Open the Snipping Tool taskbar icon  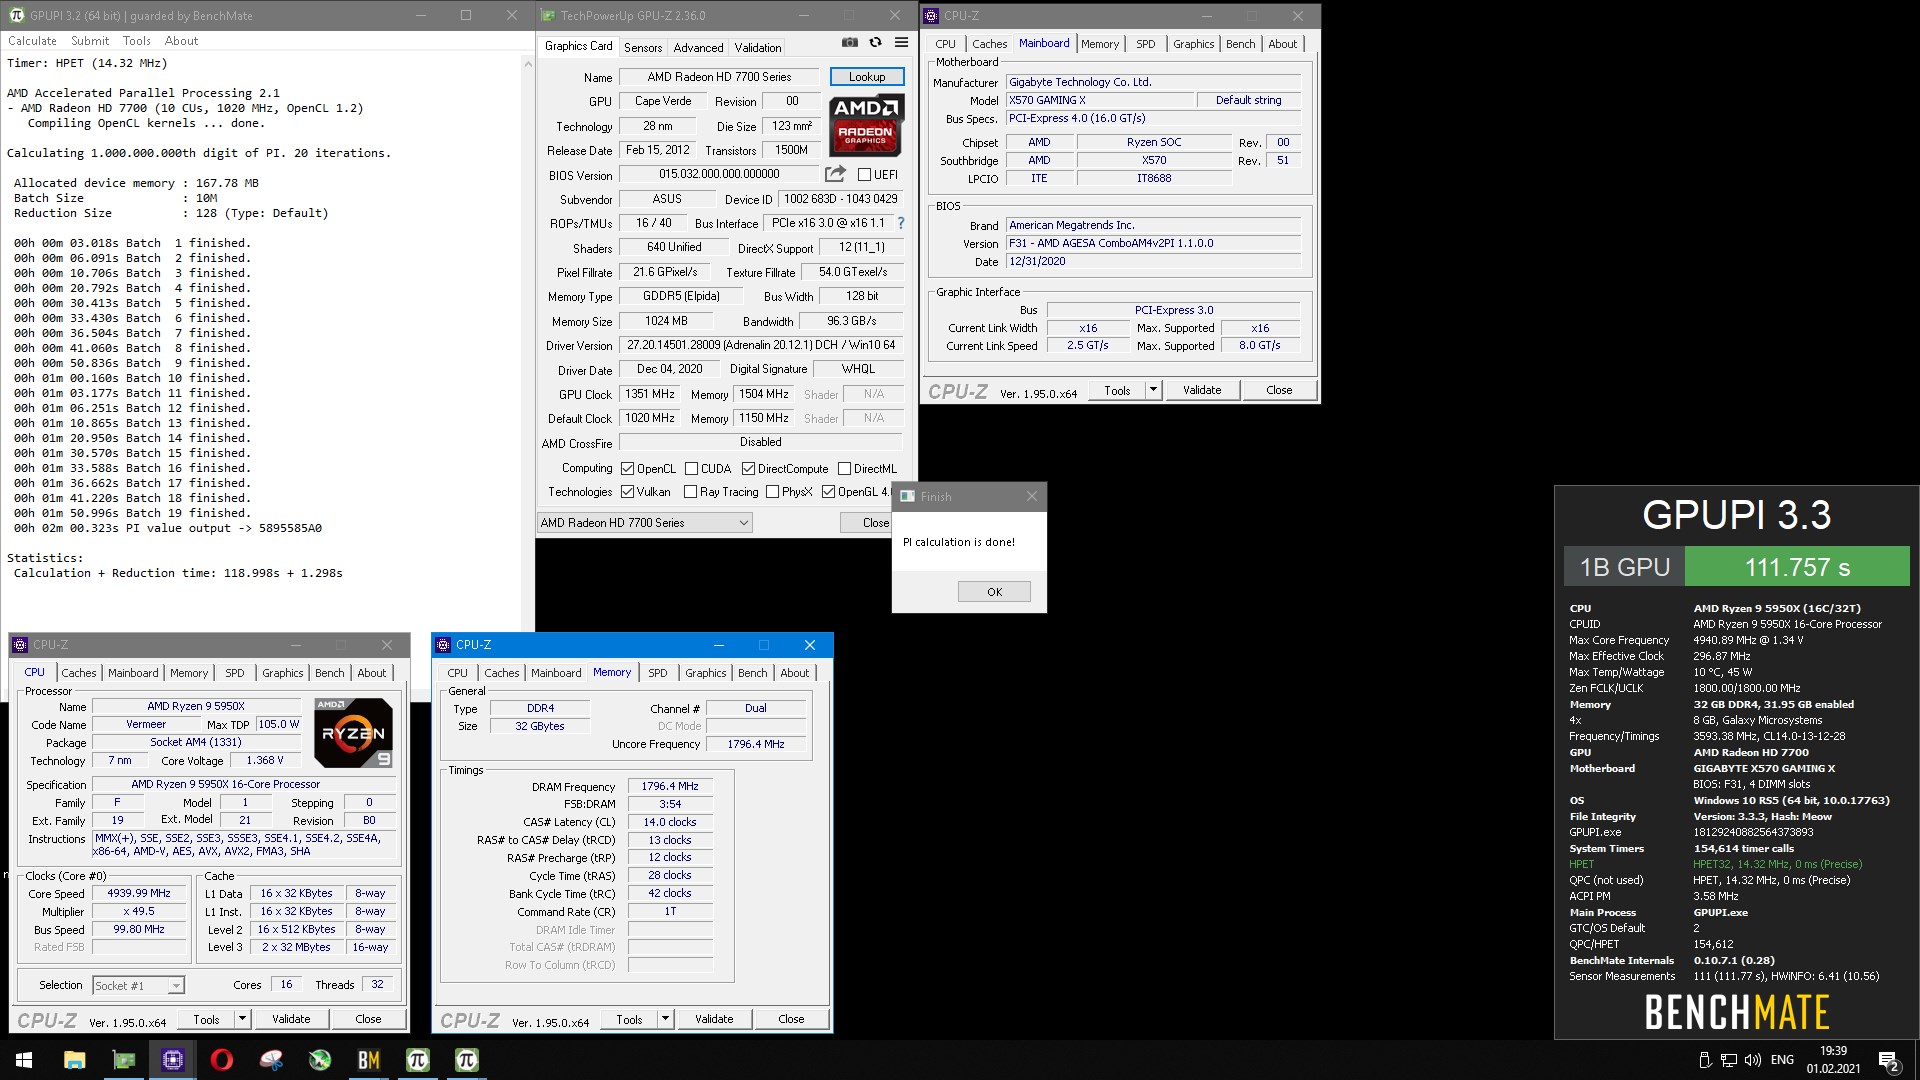point(271,1060)
